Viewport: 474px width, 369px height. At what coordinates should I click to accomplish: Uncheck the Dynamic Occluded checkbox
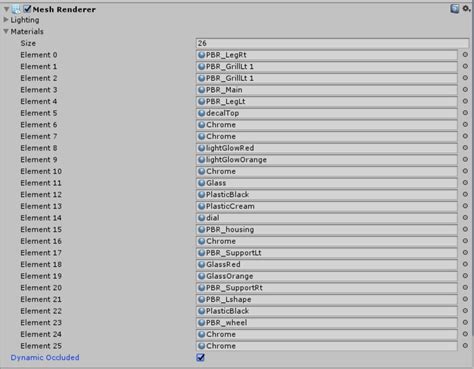coord(200,358)
